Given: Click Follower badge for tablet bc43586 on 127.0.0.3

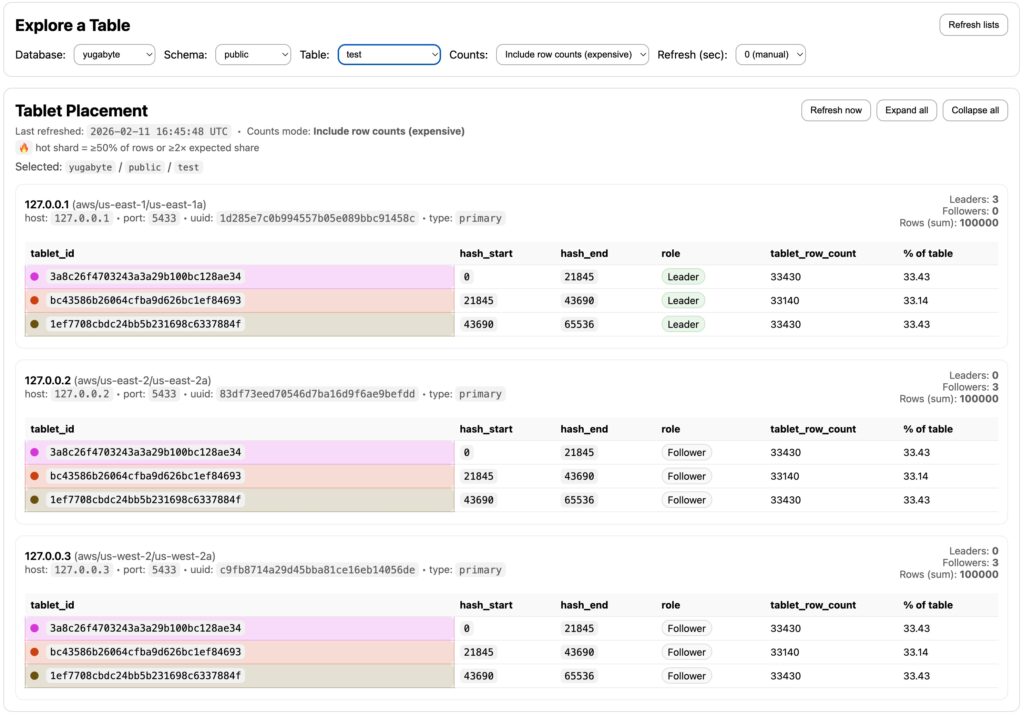Looking at the screenshot, I should pyautogui.click(x=686, y=652).
